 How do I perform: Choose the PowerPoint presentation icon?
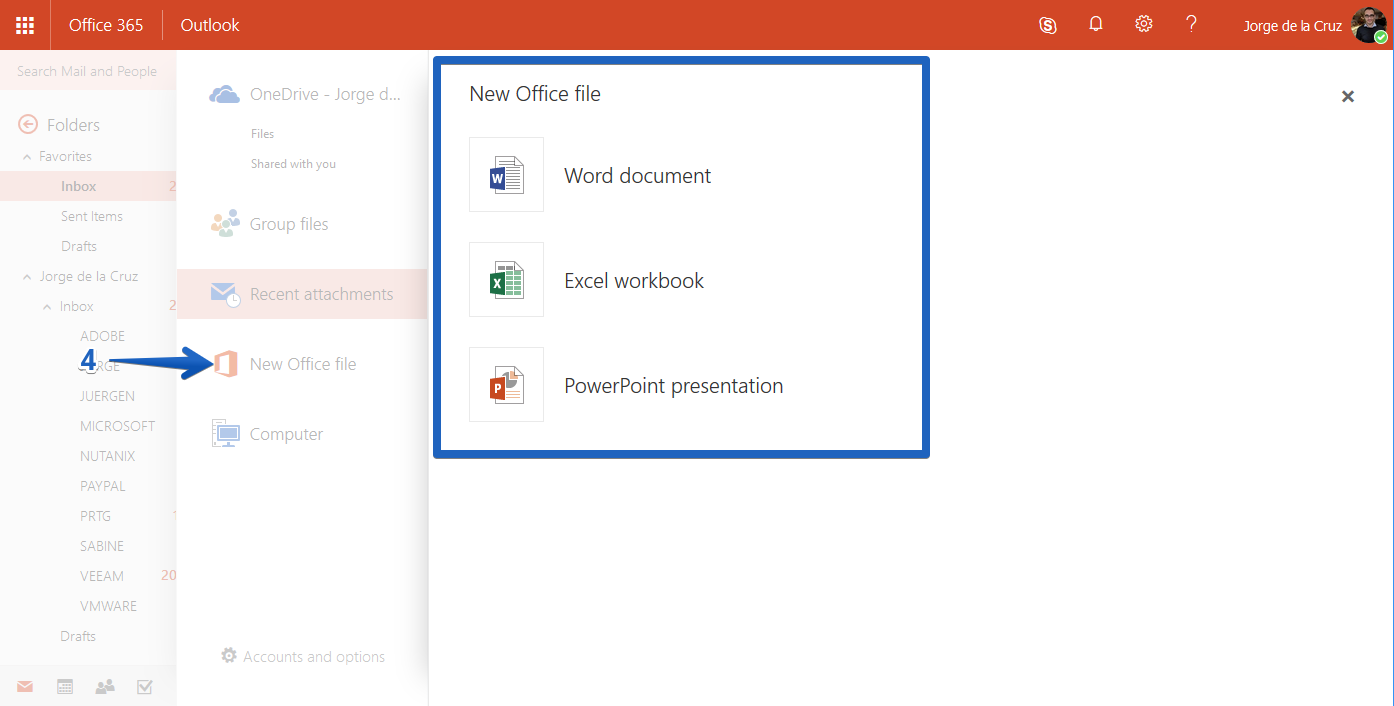(506, 385)
